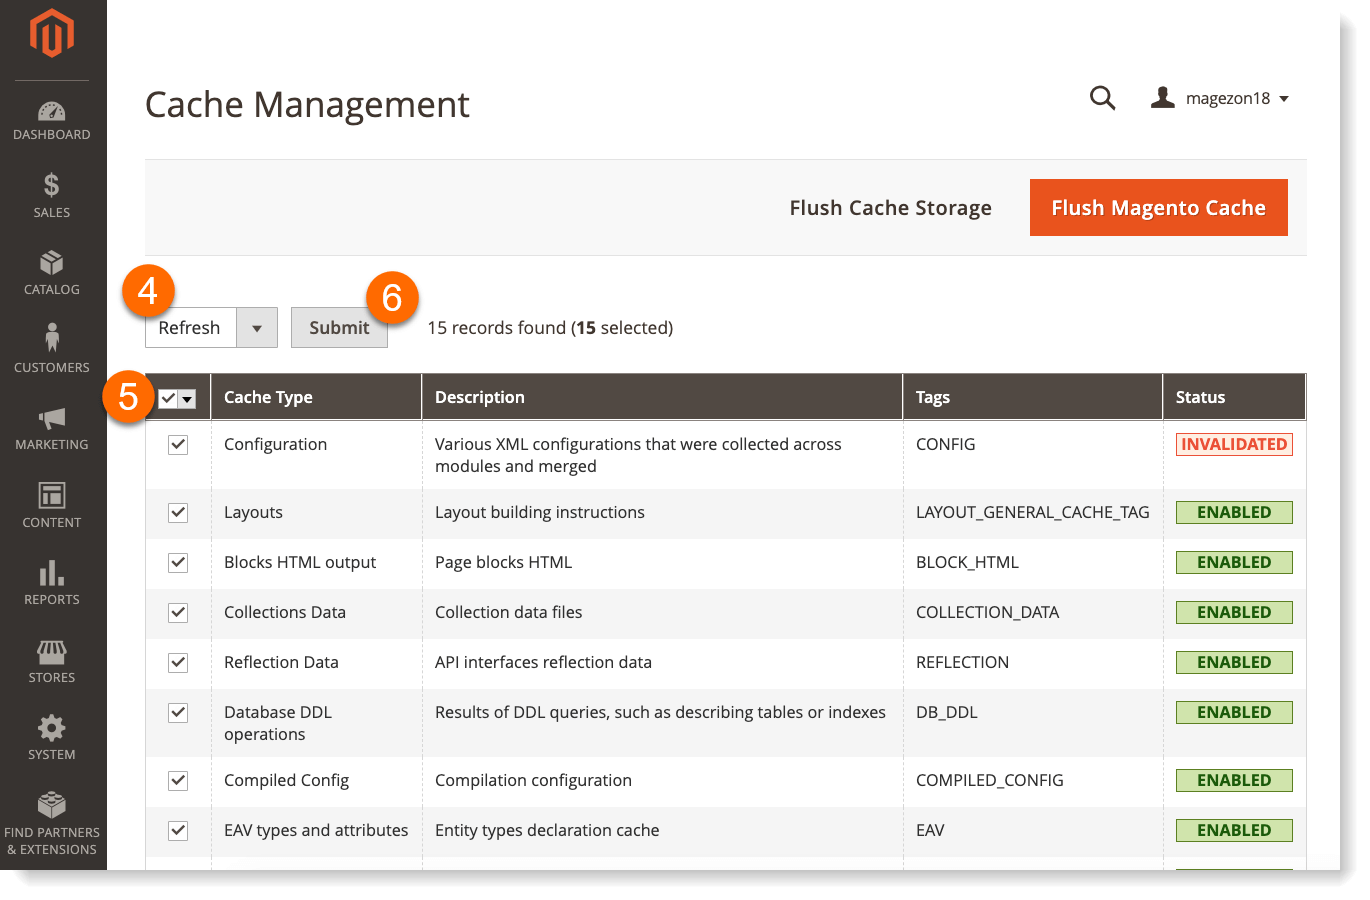
Task: Uncheck the Layouts cache checkbox
Action: tap(178, 513)
